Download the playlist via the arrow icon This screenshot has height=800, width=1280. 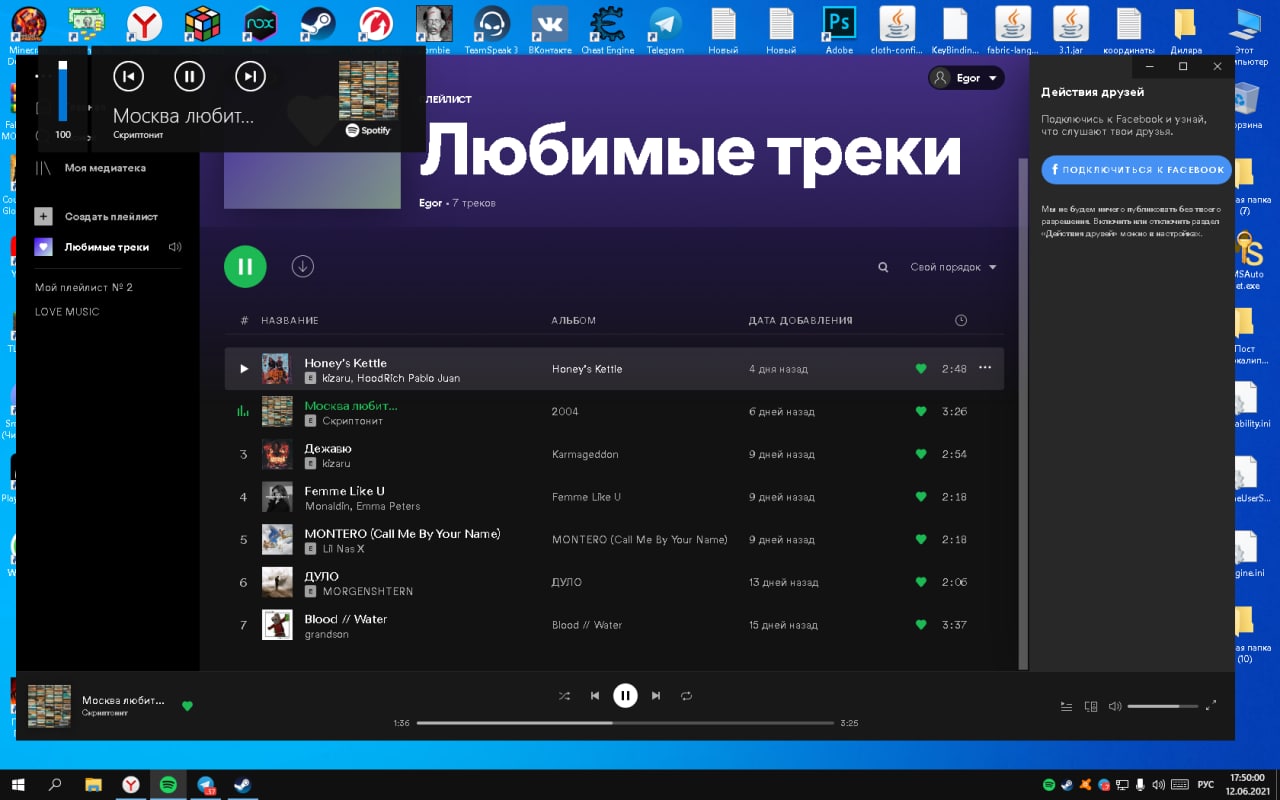(x=303, y=266)
